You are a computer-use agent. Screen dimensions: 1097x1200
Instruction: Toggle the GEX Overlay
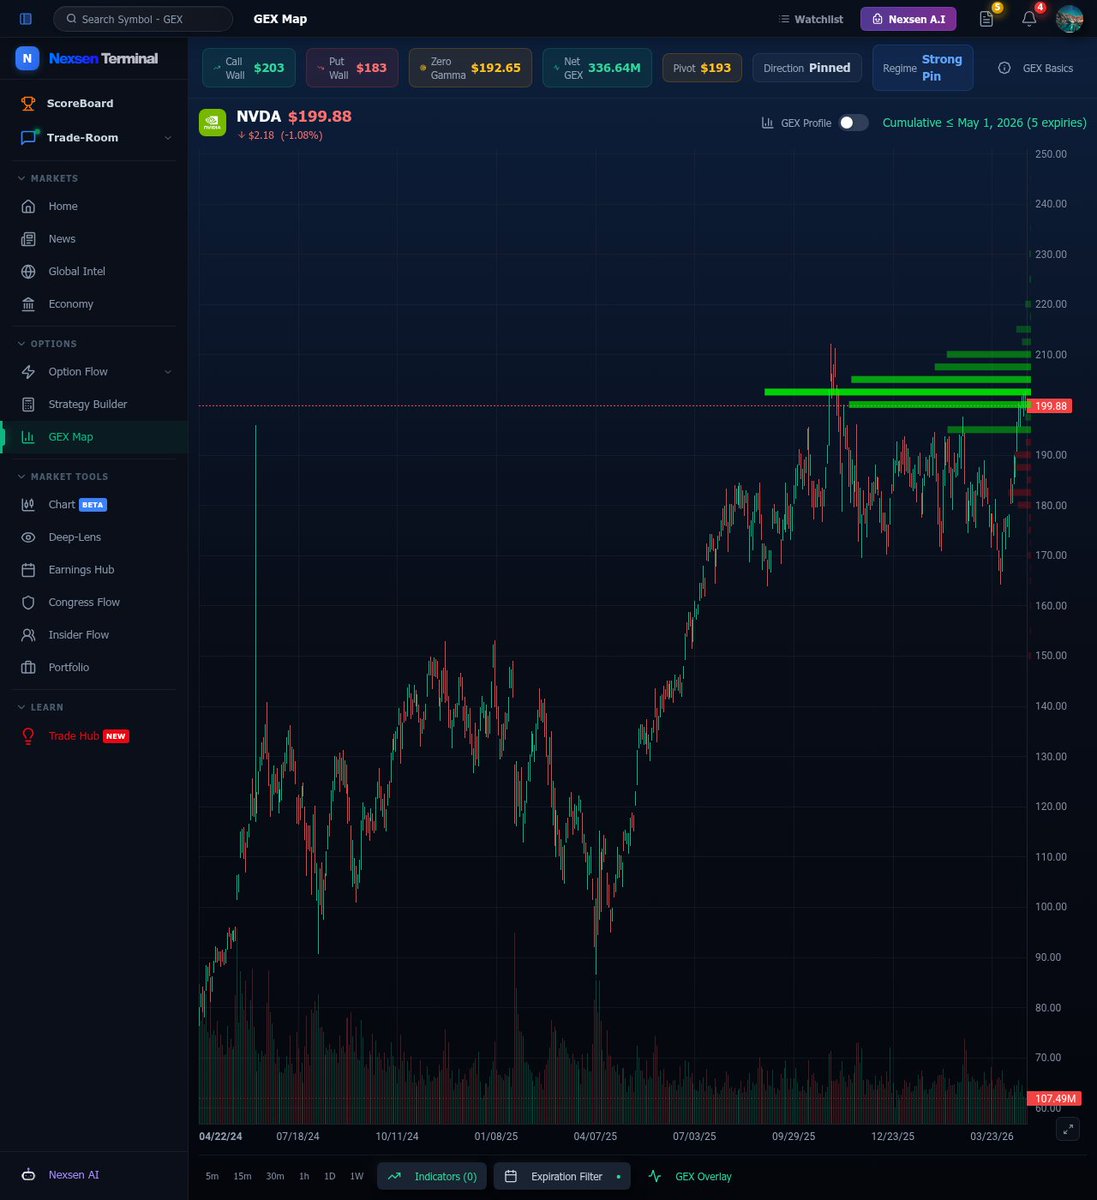coord(691,1176)
